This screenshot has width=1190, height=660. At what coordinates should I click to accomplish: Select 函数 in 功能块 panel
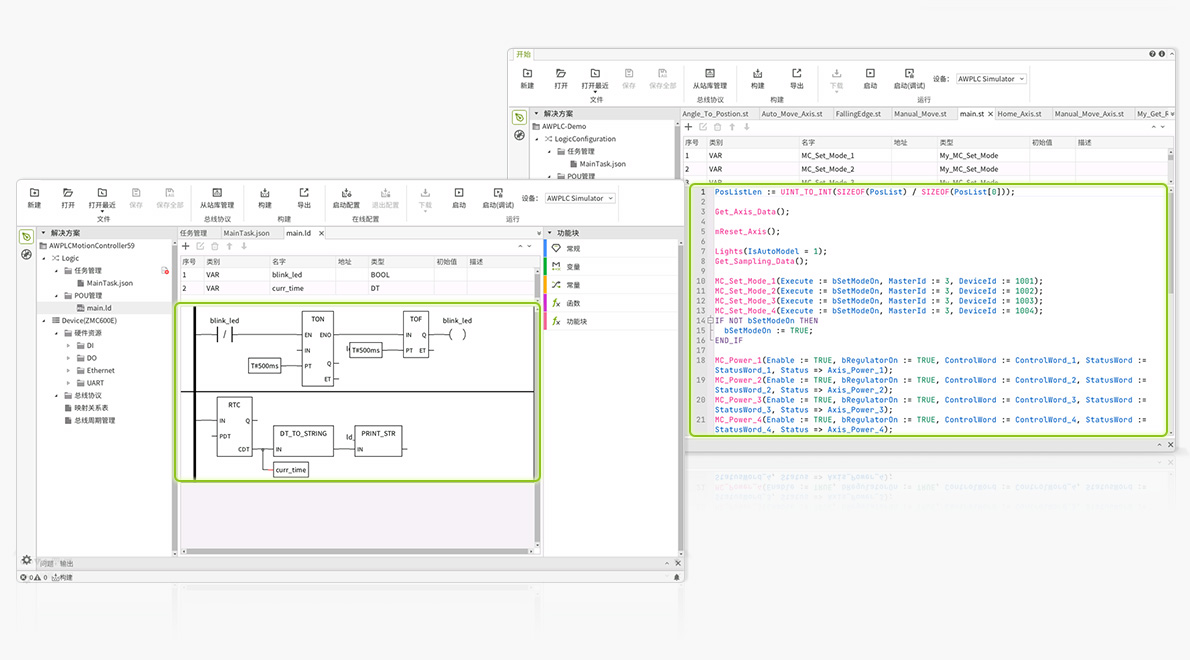(573, 303)
